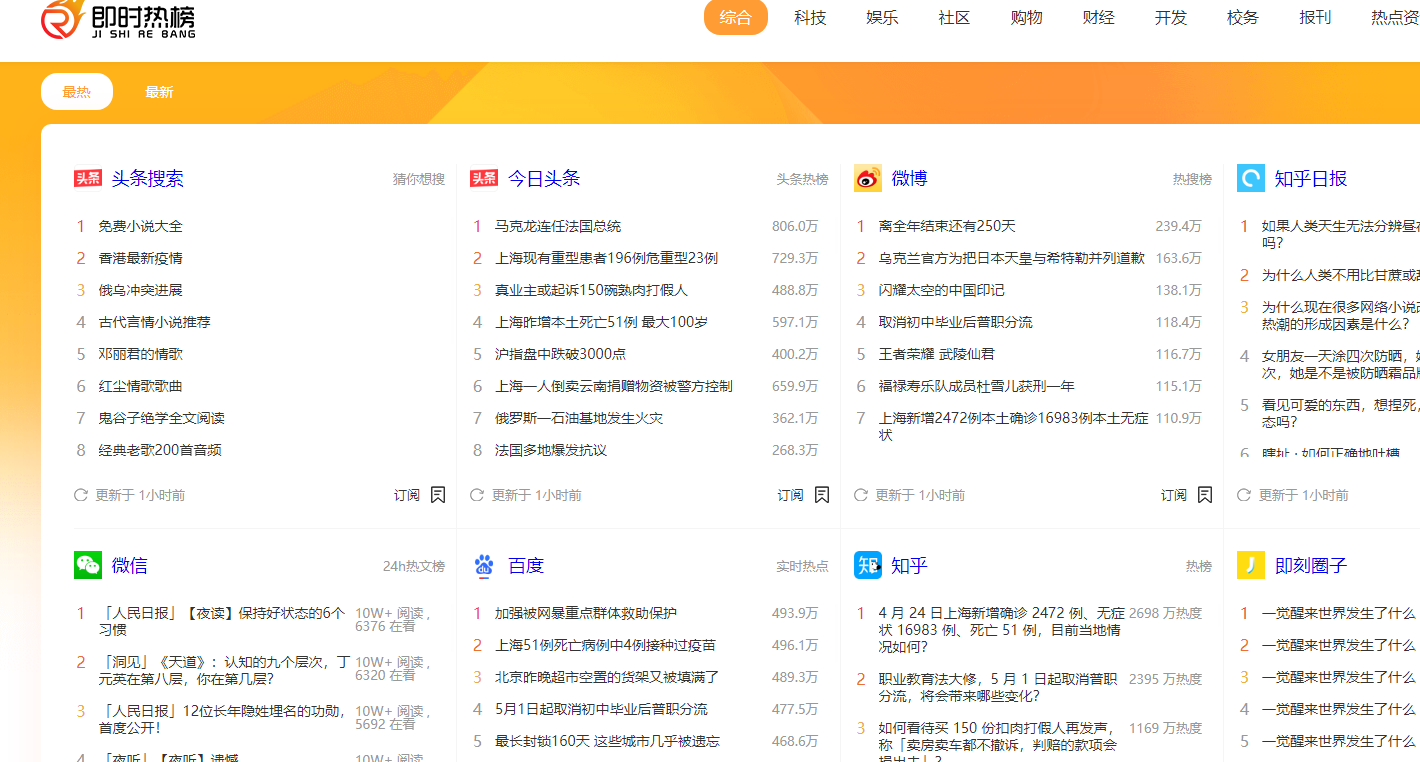The height and width of the screenshot is (762, 1420).
Task: Click 订阅 in the 微博 card
Action: click(1174, 495)
